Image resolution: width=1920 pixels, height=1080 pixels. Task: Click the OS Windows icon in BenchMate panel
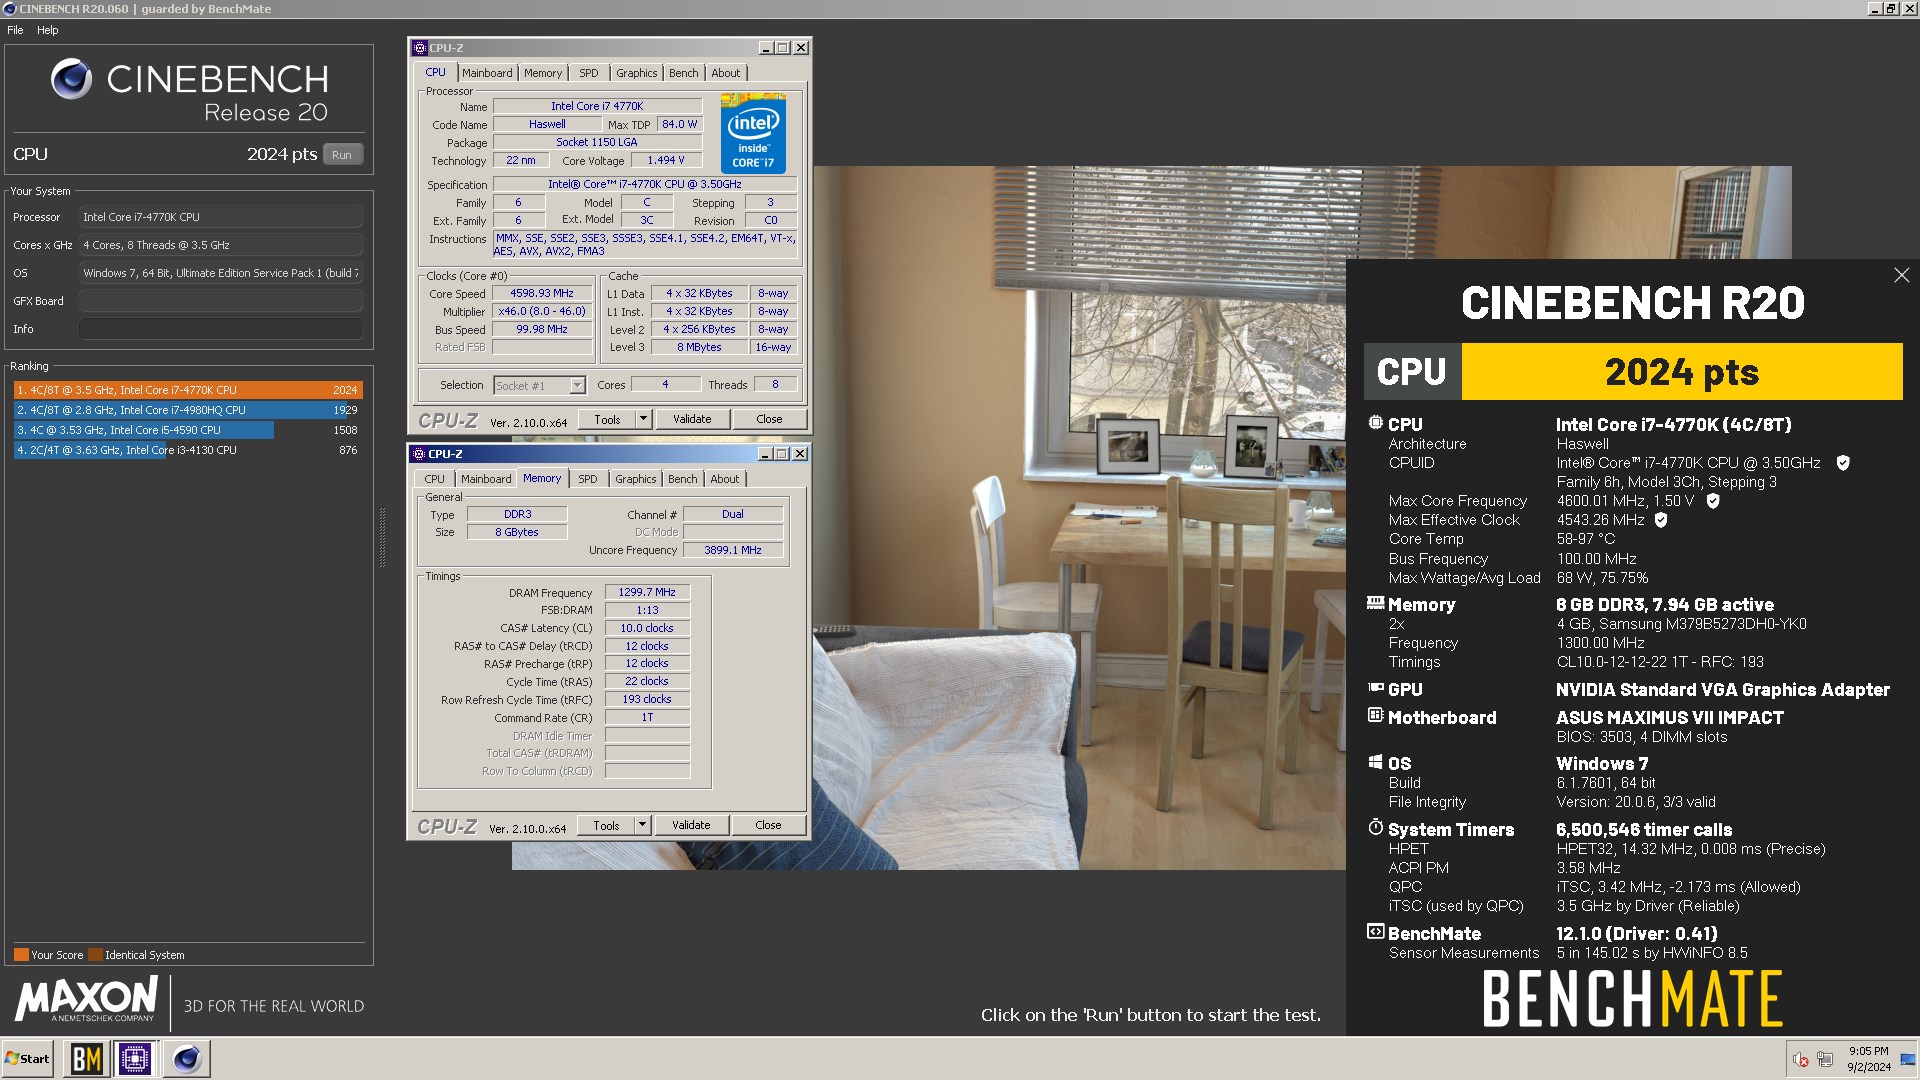[x=1376, y=762]
